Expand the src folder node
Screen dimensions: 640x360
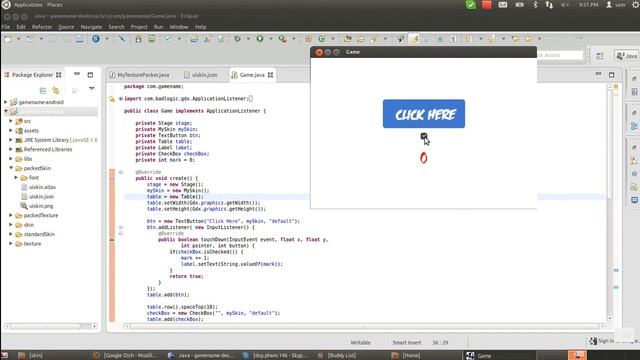coord(11,121)
